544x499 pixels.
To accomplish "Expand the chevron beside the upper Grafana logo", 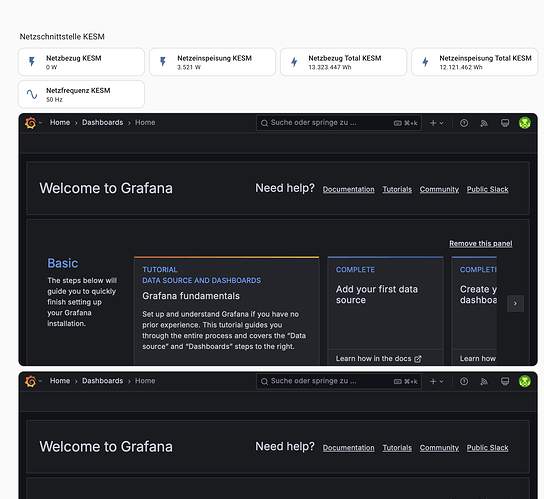I will (x=40, y=123).
